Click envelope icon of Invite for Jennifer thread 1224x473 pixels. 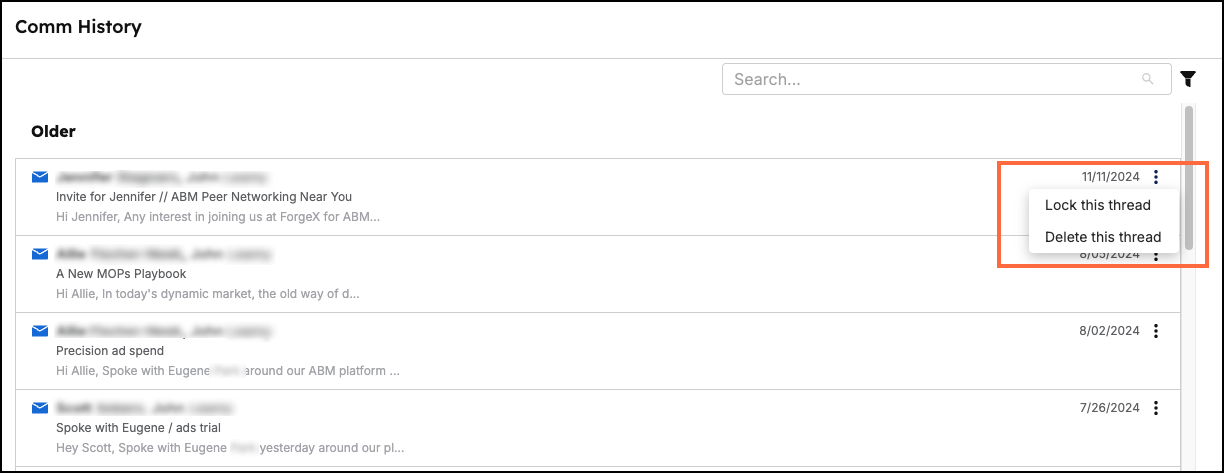[40, 177]
